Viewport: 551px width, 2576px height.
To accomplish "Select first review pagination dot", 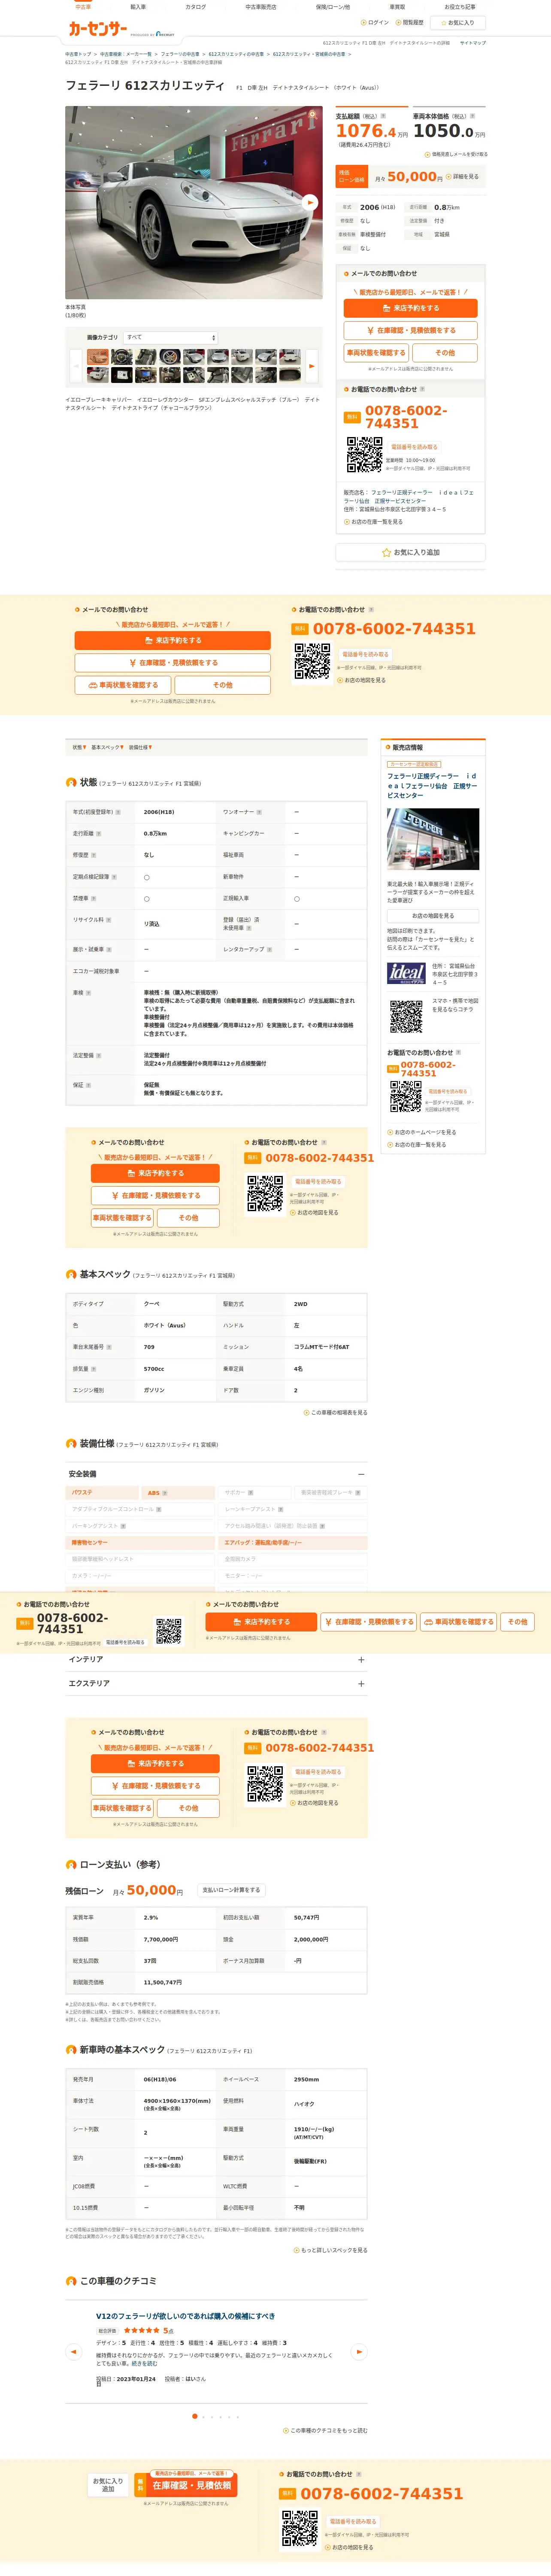I will [x=194, y=2416].
